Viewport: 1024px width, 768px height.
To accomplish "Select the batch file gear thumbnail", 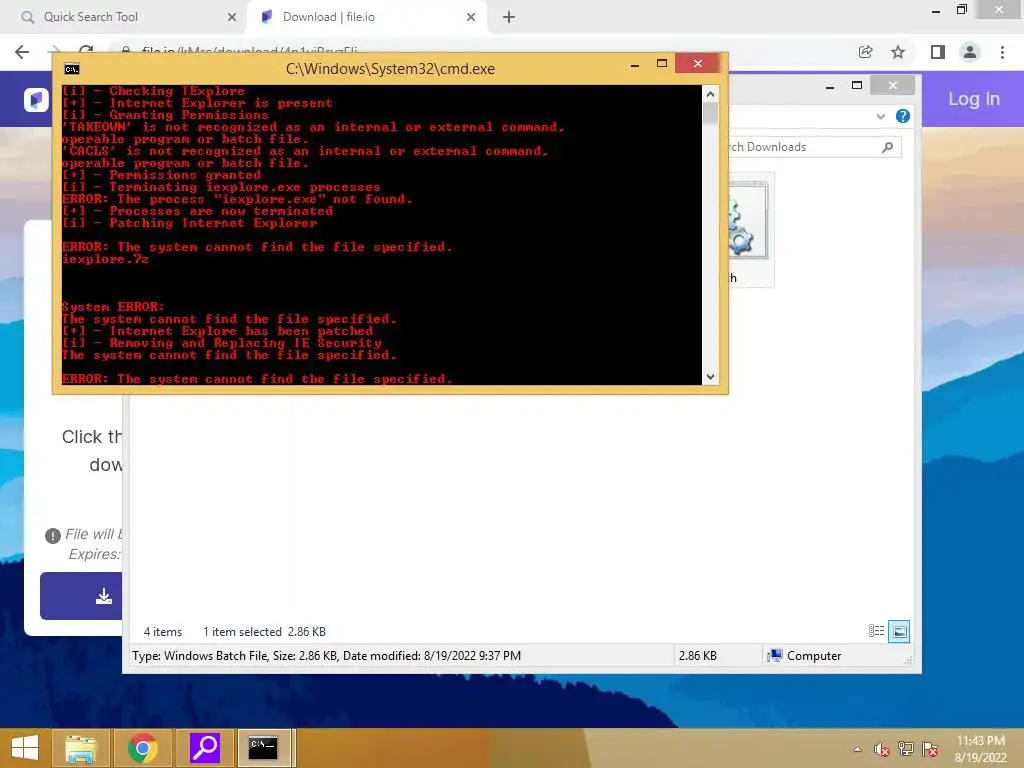I will (x=748, y=222).
